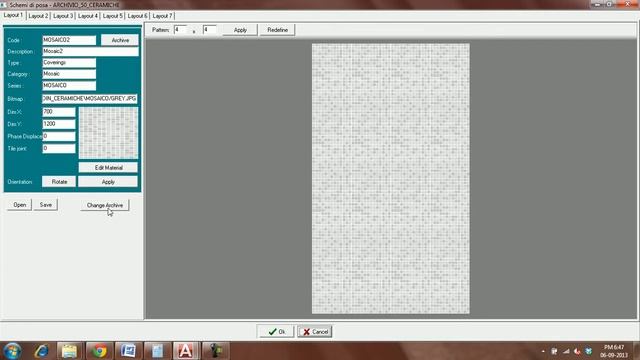
Task: Open the Word icon in taskbar
Action: pos(128,351)
